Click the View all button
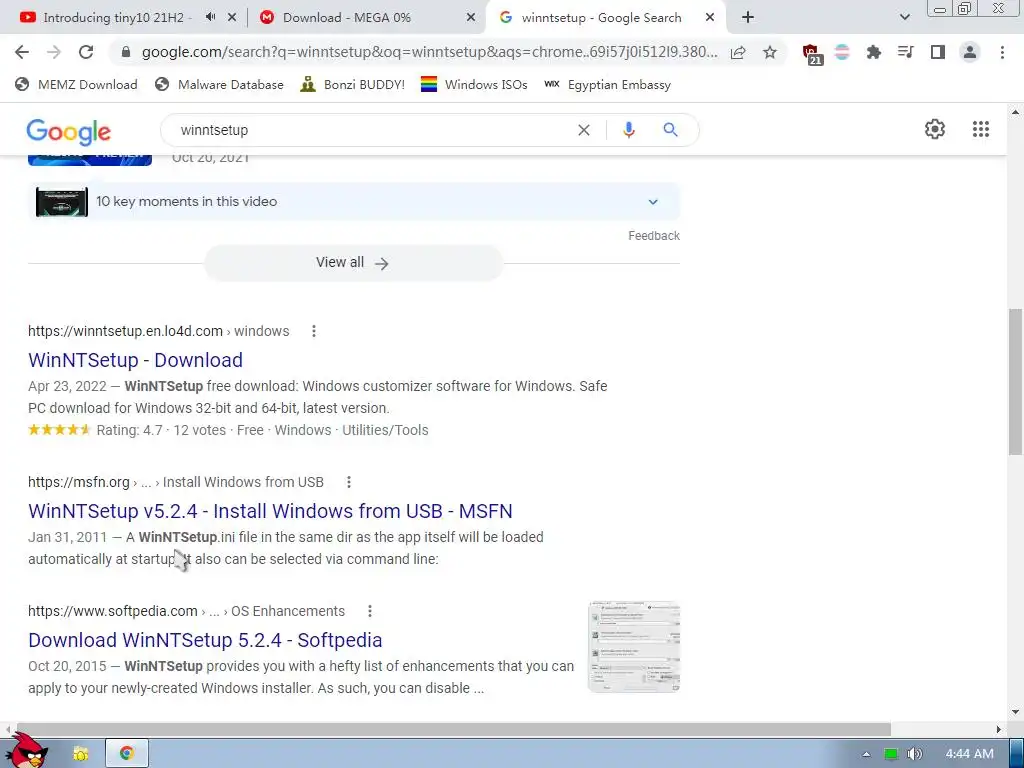Image resolution: width=1024 pixels, height=768 pixels. click(x=353, y=263)
